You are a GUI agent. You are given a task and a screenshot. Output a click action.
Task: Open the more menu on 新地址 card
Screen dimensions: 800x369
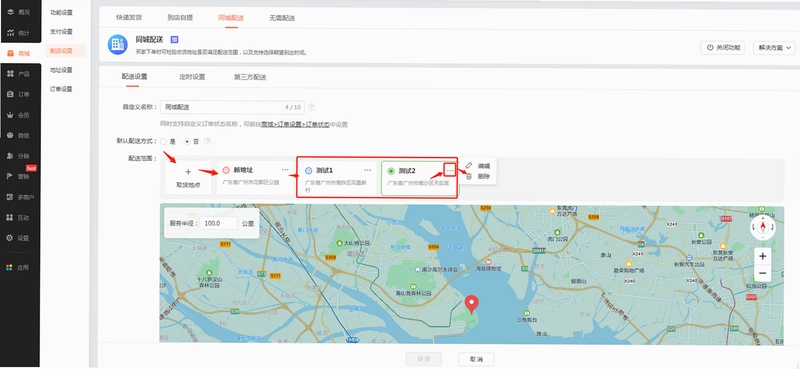[x=285, y=169]
